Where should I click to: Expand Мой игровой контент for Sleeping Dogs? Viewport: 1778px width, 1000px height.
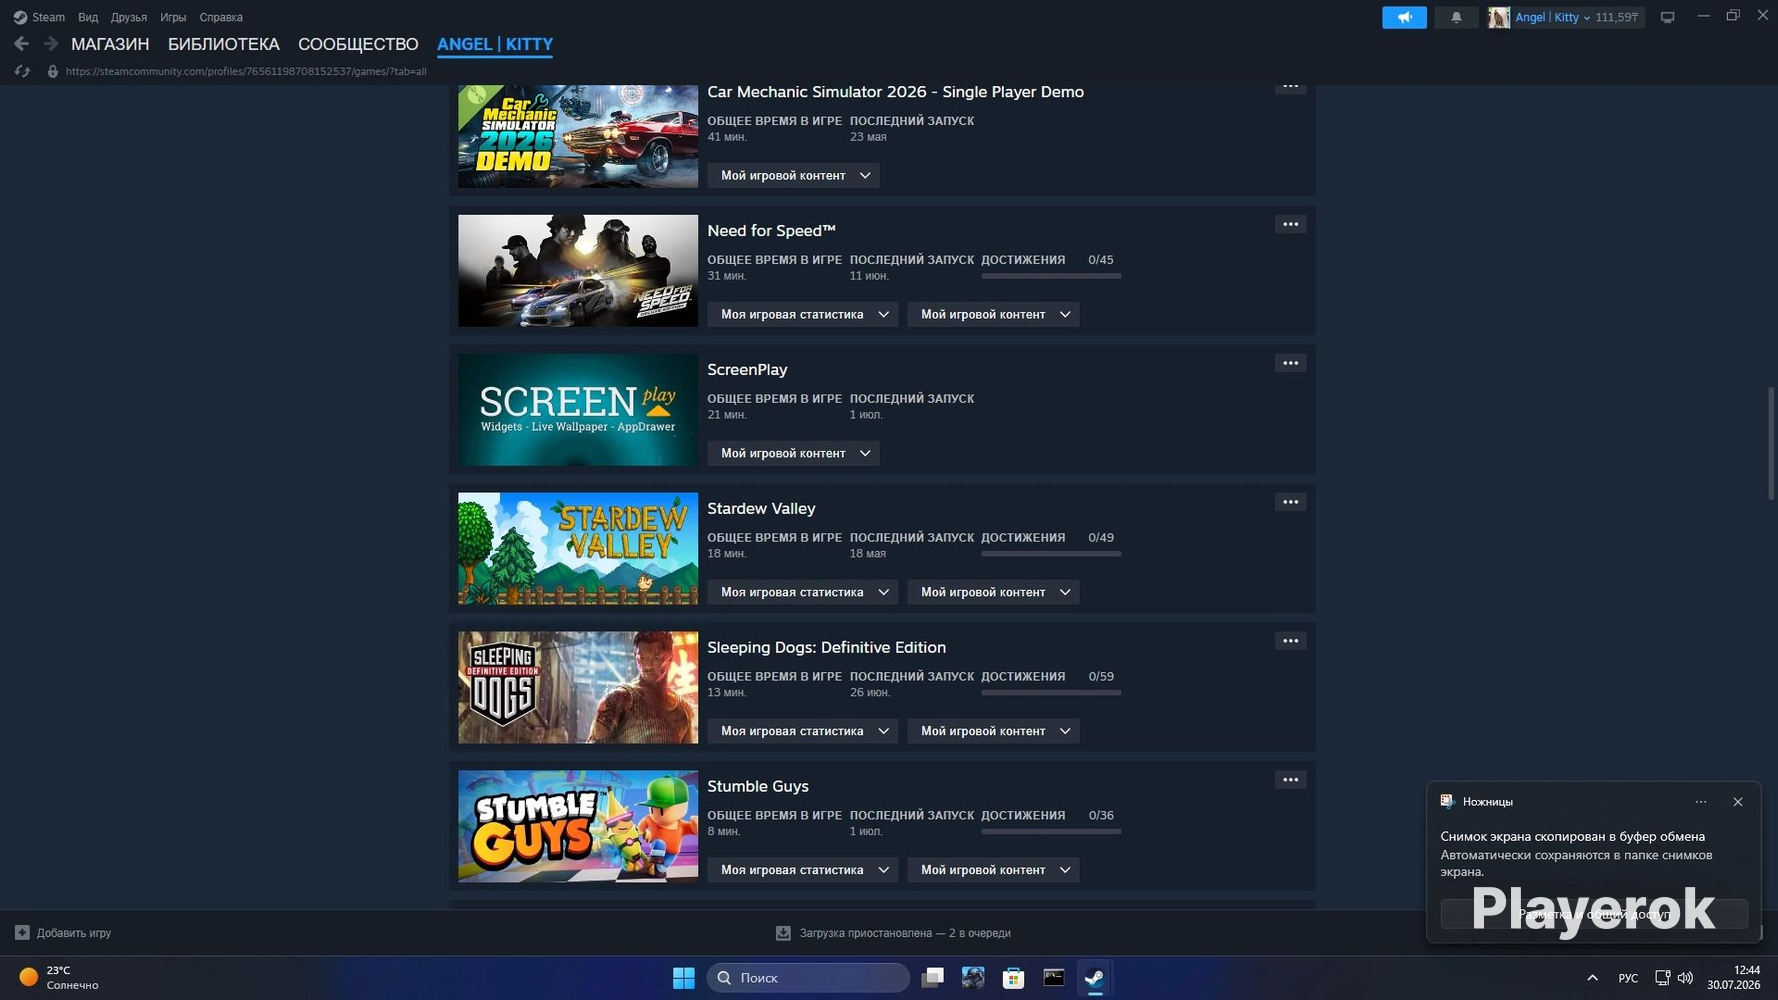994,731
